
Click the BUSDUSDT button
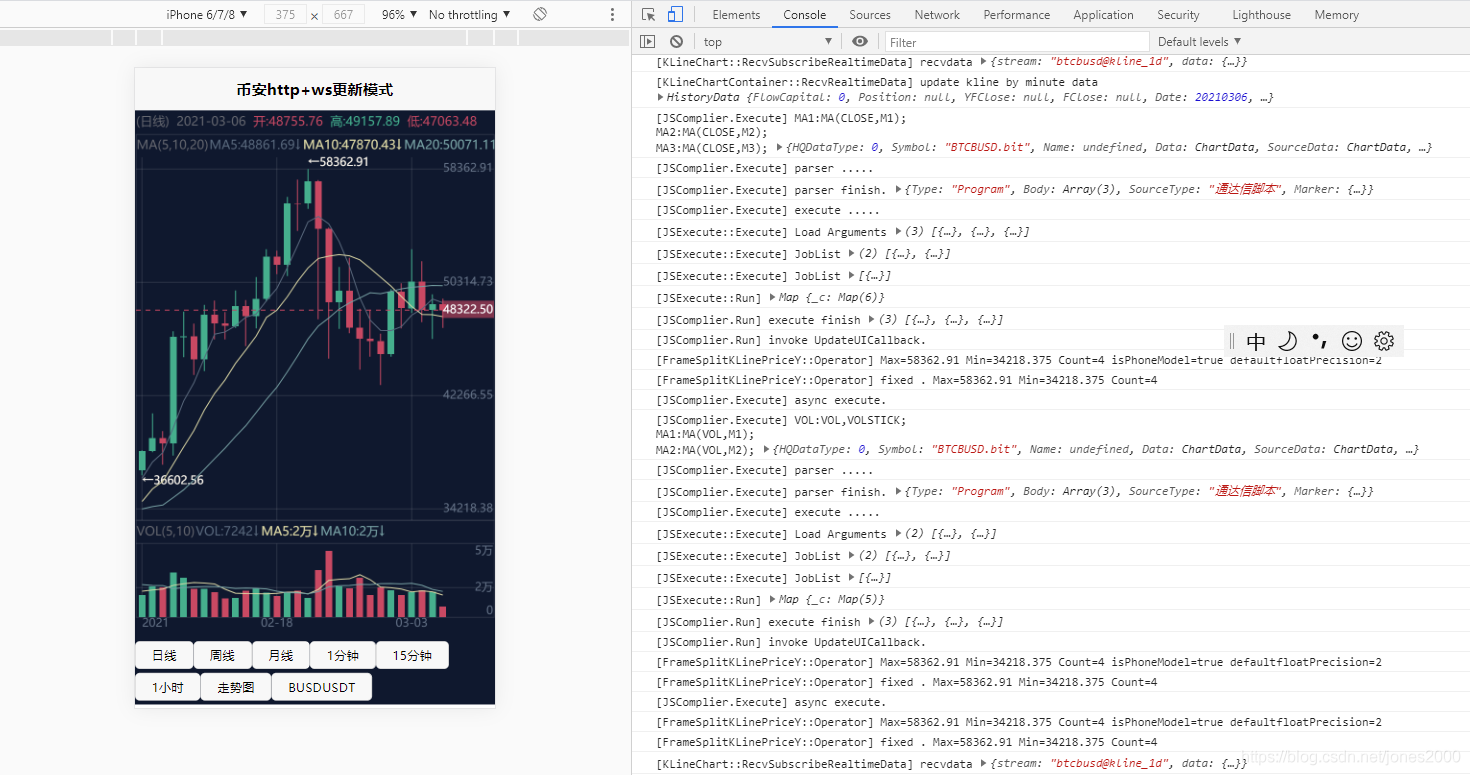322,687
